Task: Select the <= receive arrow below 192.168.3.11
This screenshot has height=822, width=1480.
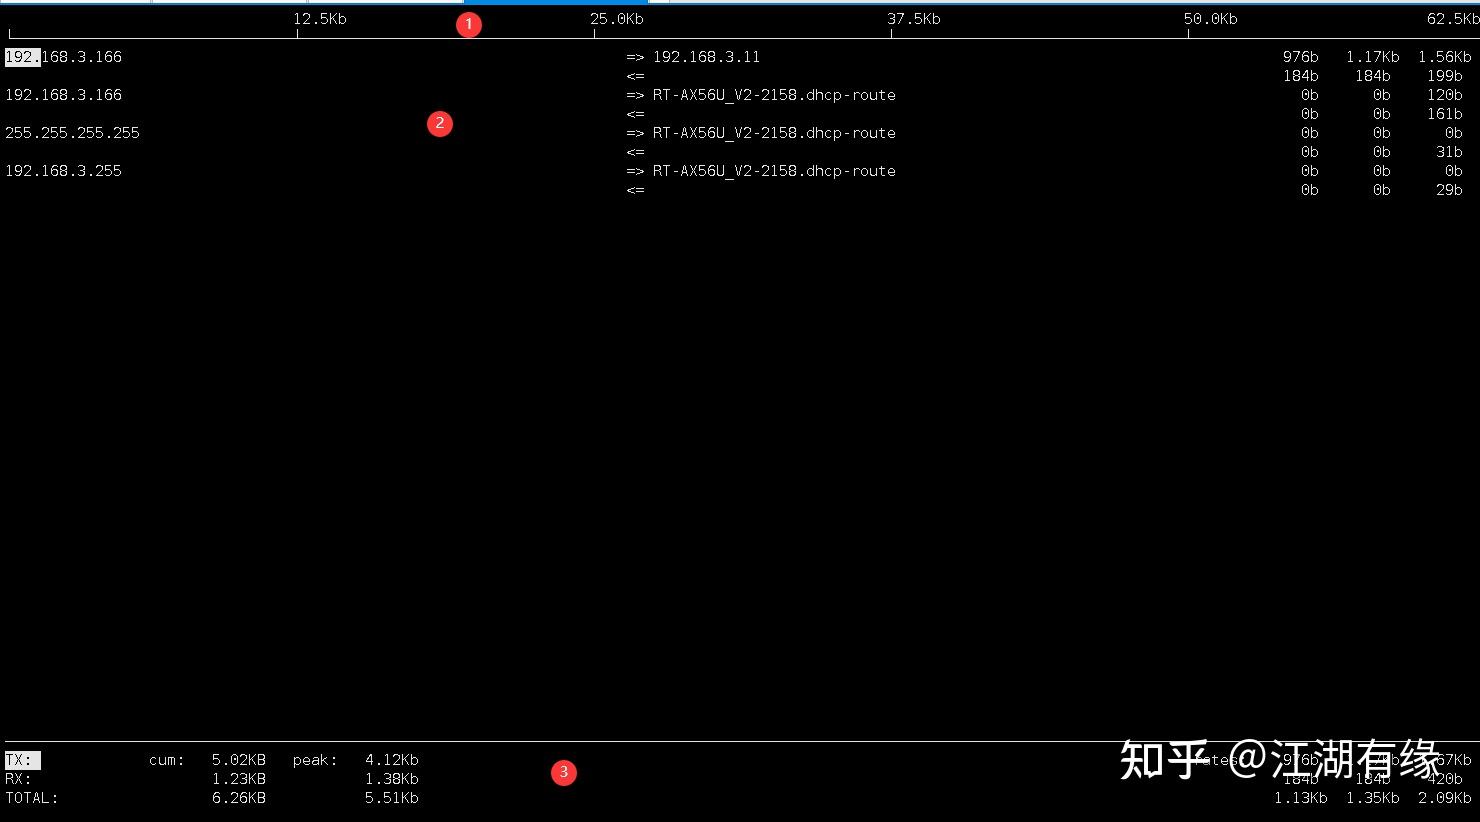Action: [634, 75]
